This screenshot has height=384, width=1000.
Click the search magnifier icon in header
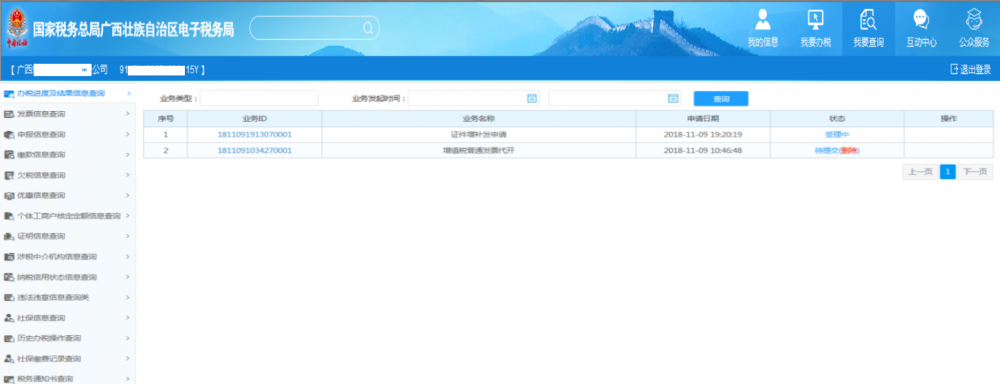coord(368,28)
